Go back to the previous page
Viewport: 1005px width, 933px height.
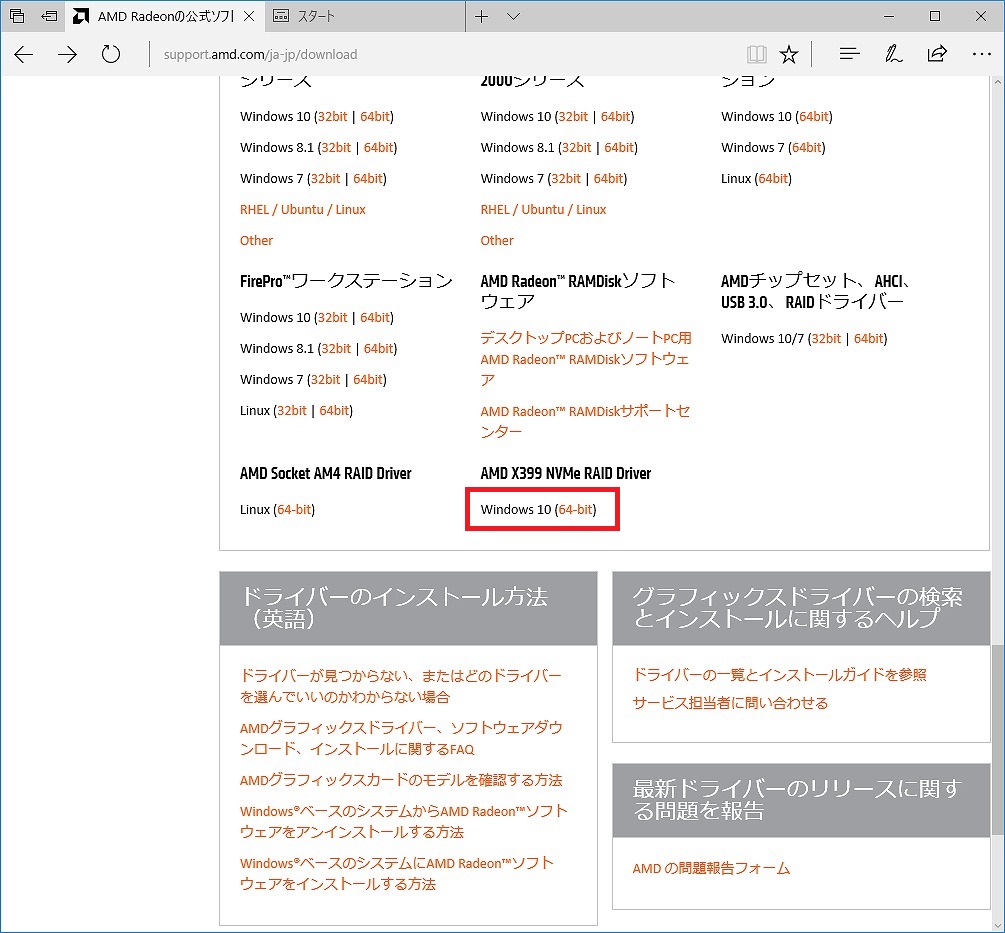(24, 54)
